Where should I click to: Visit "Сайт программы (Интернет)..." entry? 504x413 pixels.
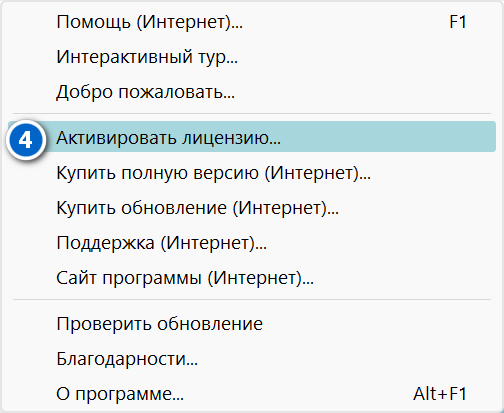coord(252,278)
